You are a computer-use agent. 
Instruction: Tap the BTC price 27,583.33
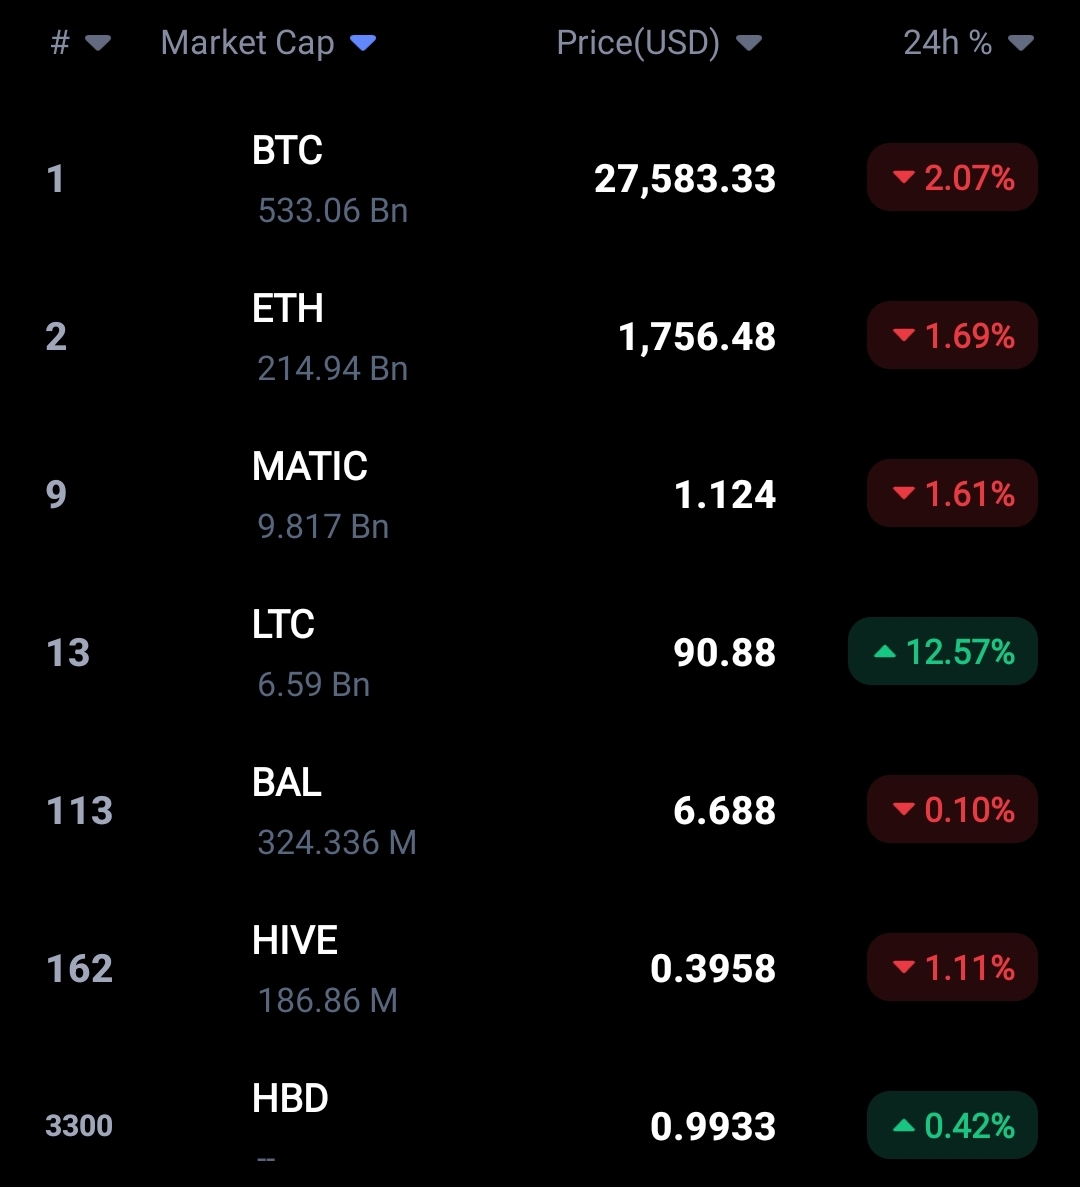click(685, 179)
